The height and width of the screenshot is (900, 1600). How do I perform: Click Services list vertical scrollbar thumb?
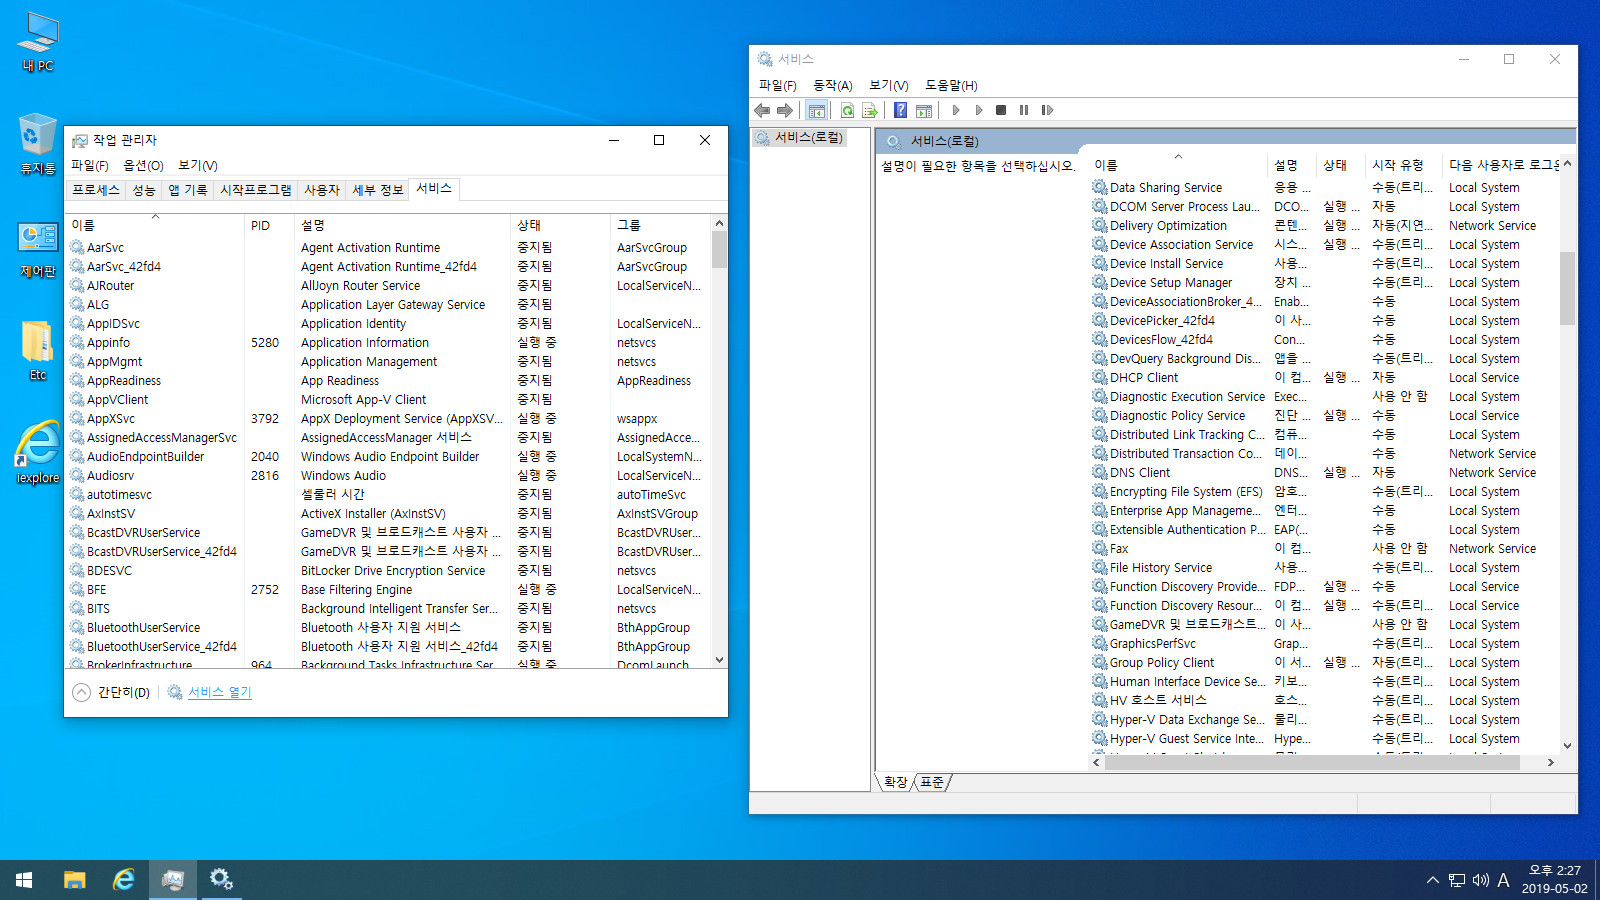pyautogui.click(x=1567, y=288)
